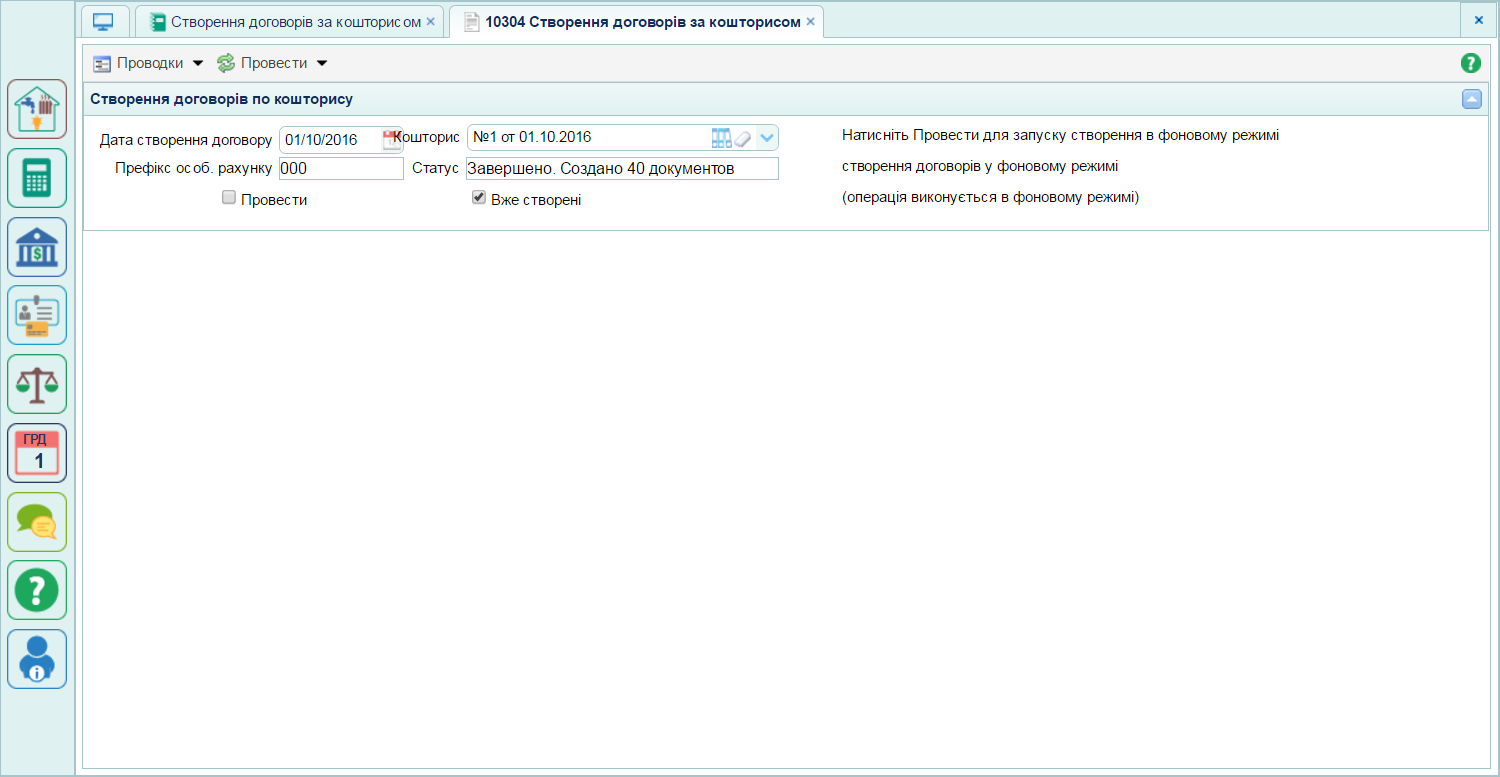Open the user info sidebar icon
This screenshot has width=1500, height=777.
(37, 659)
